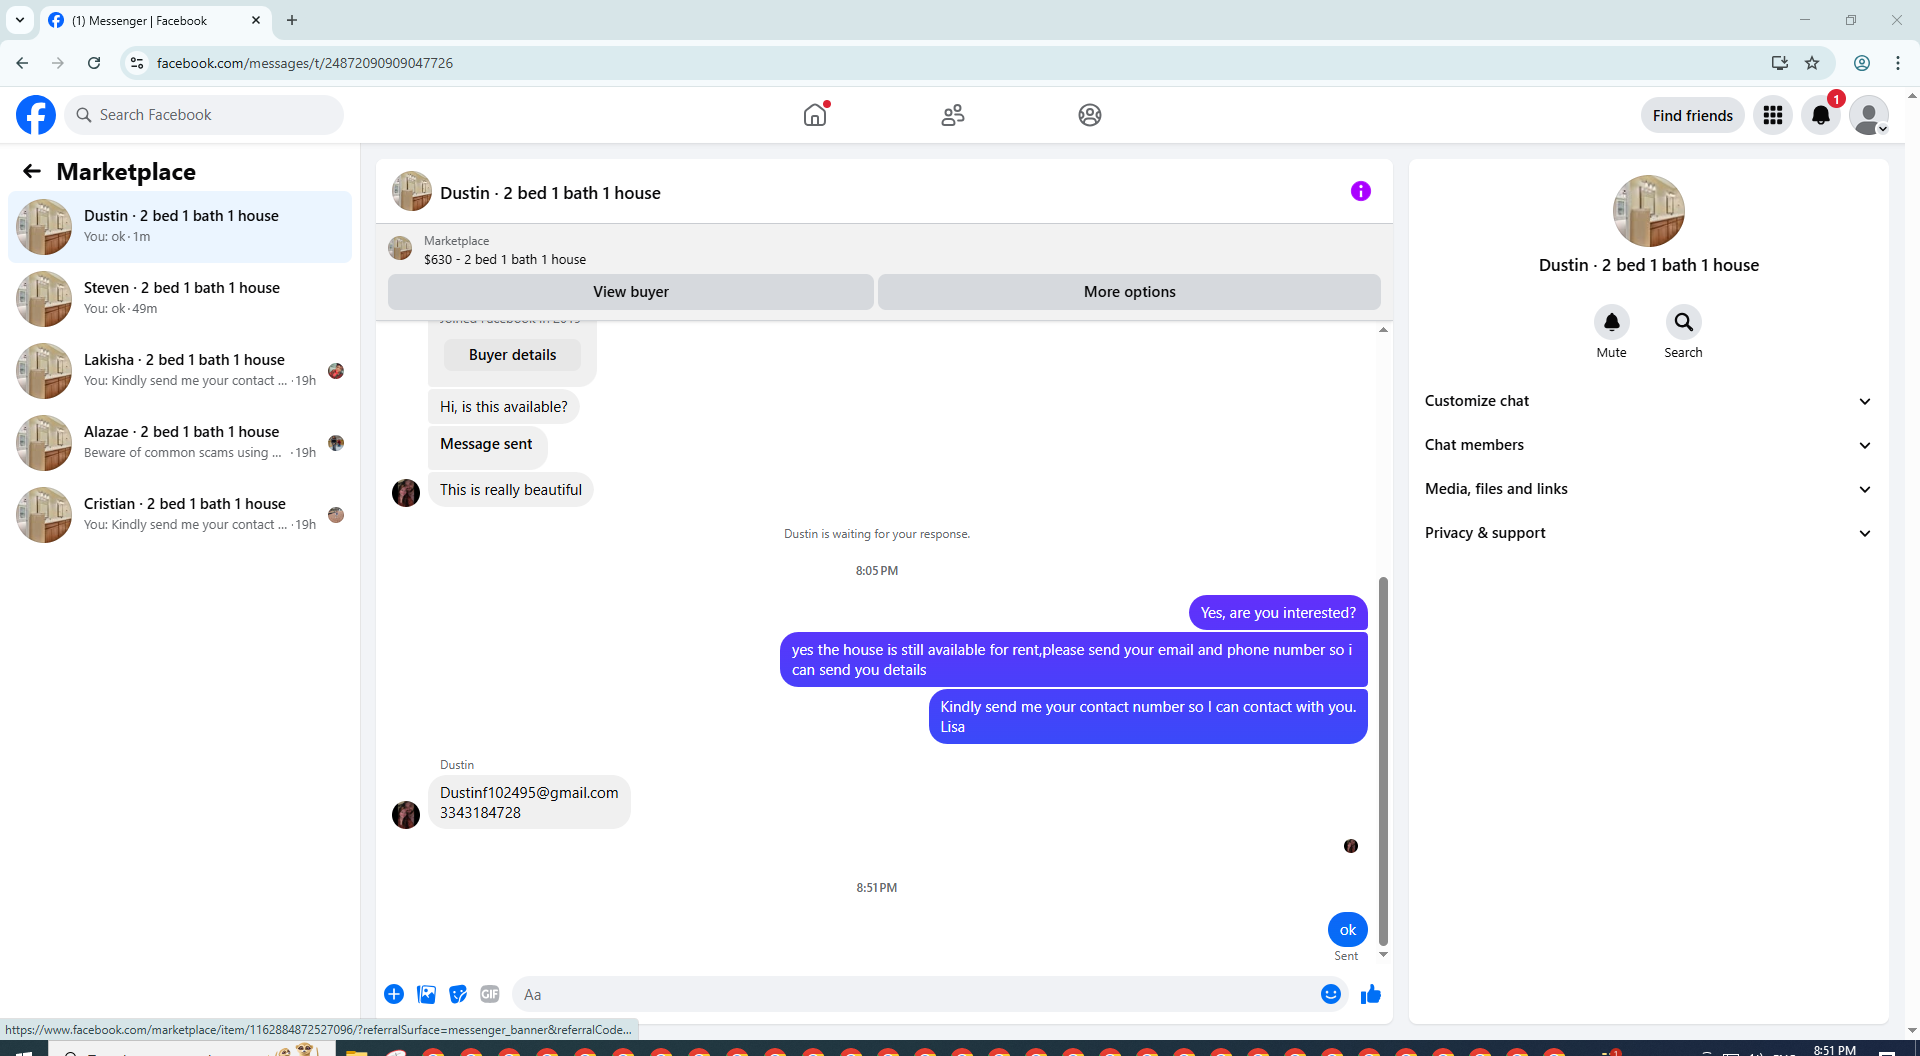Expand Customize chat section
Screen dimensions: 1920x1056
(x=1648, y=401)
